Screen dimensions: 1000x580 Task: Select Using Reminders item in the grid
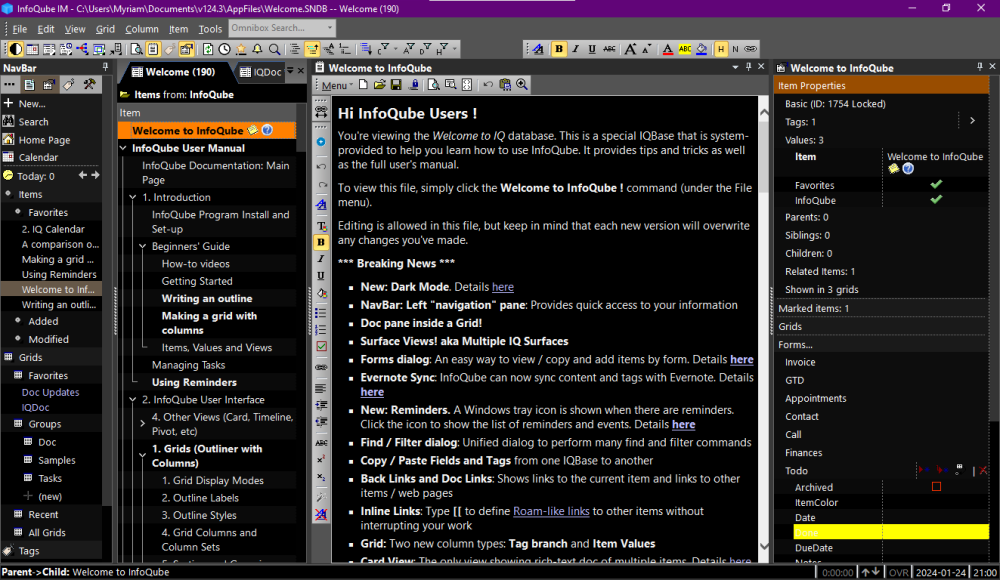tap(194, 382)
